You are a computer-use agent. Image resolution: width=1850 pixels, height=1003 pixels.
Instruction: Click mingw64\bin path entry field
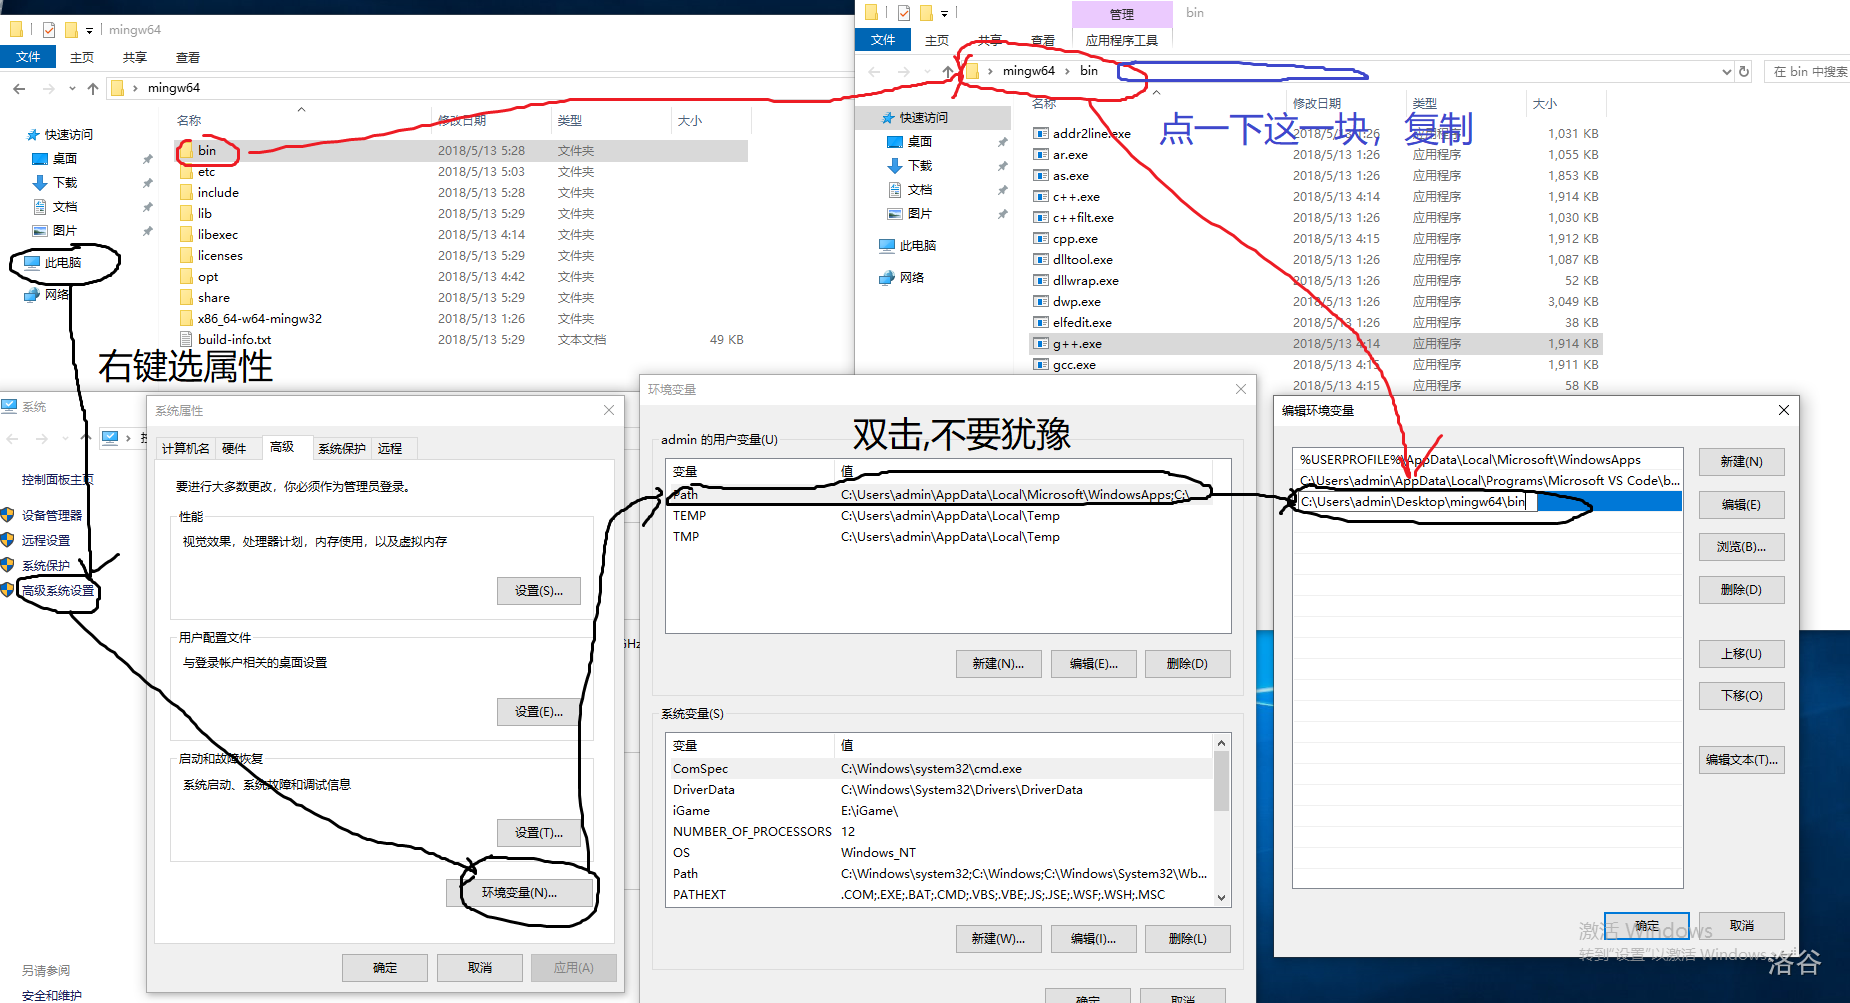click(x=1417, y=502)
